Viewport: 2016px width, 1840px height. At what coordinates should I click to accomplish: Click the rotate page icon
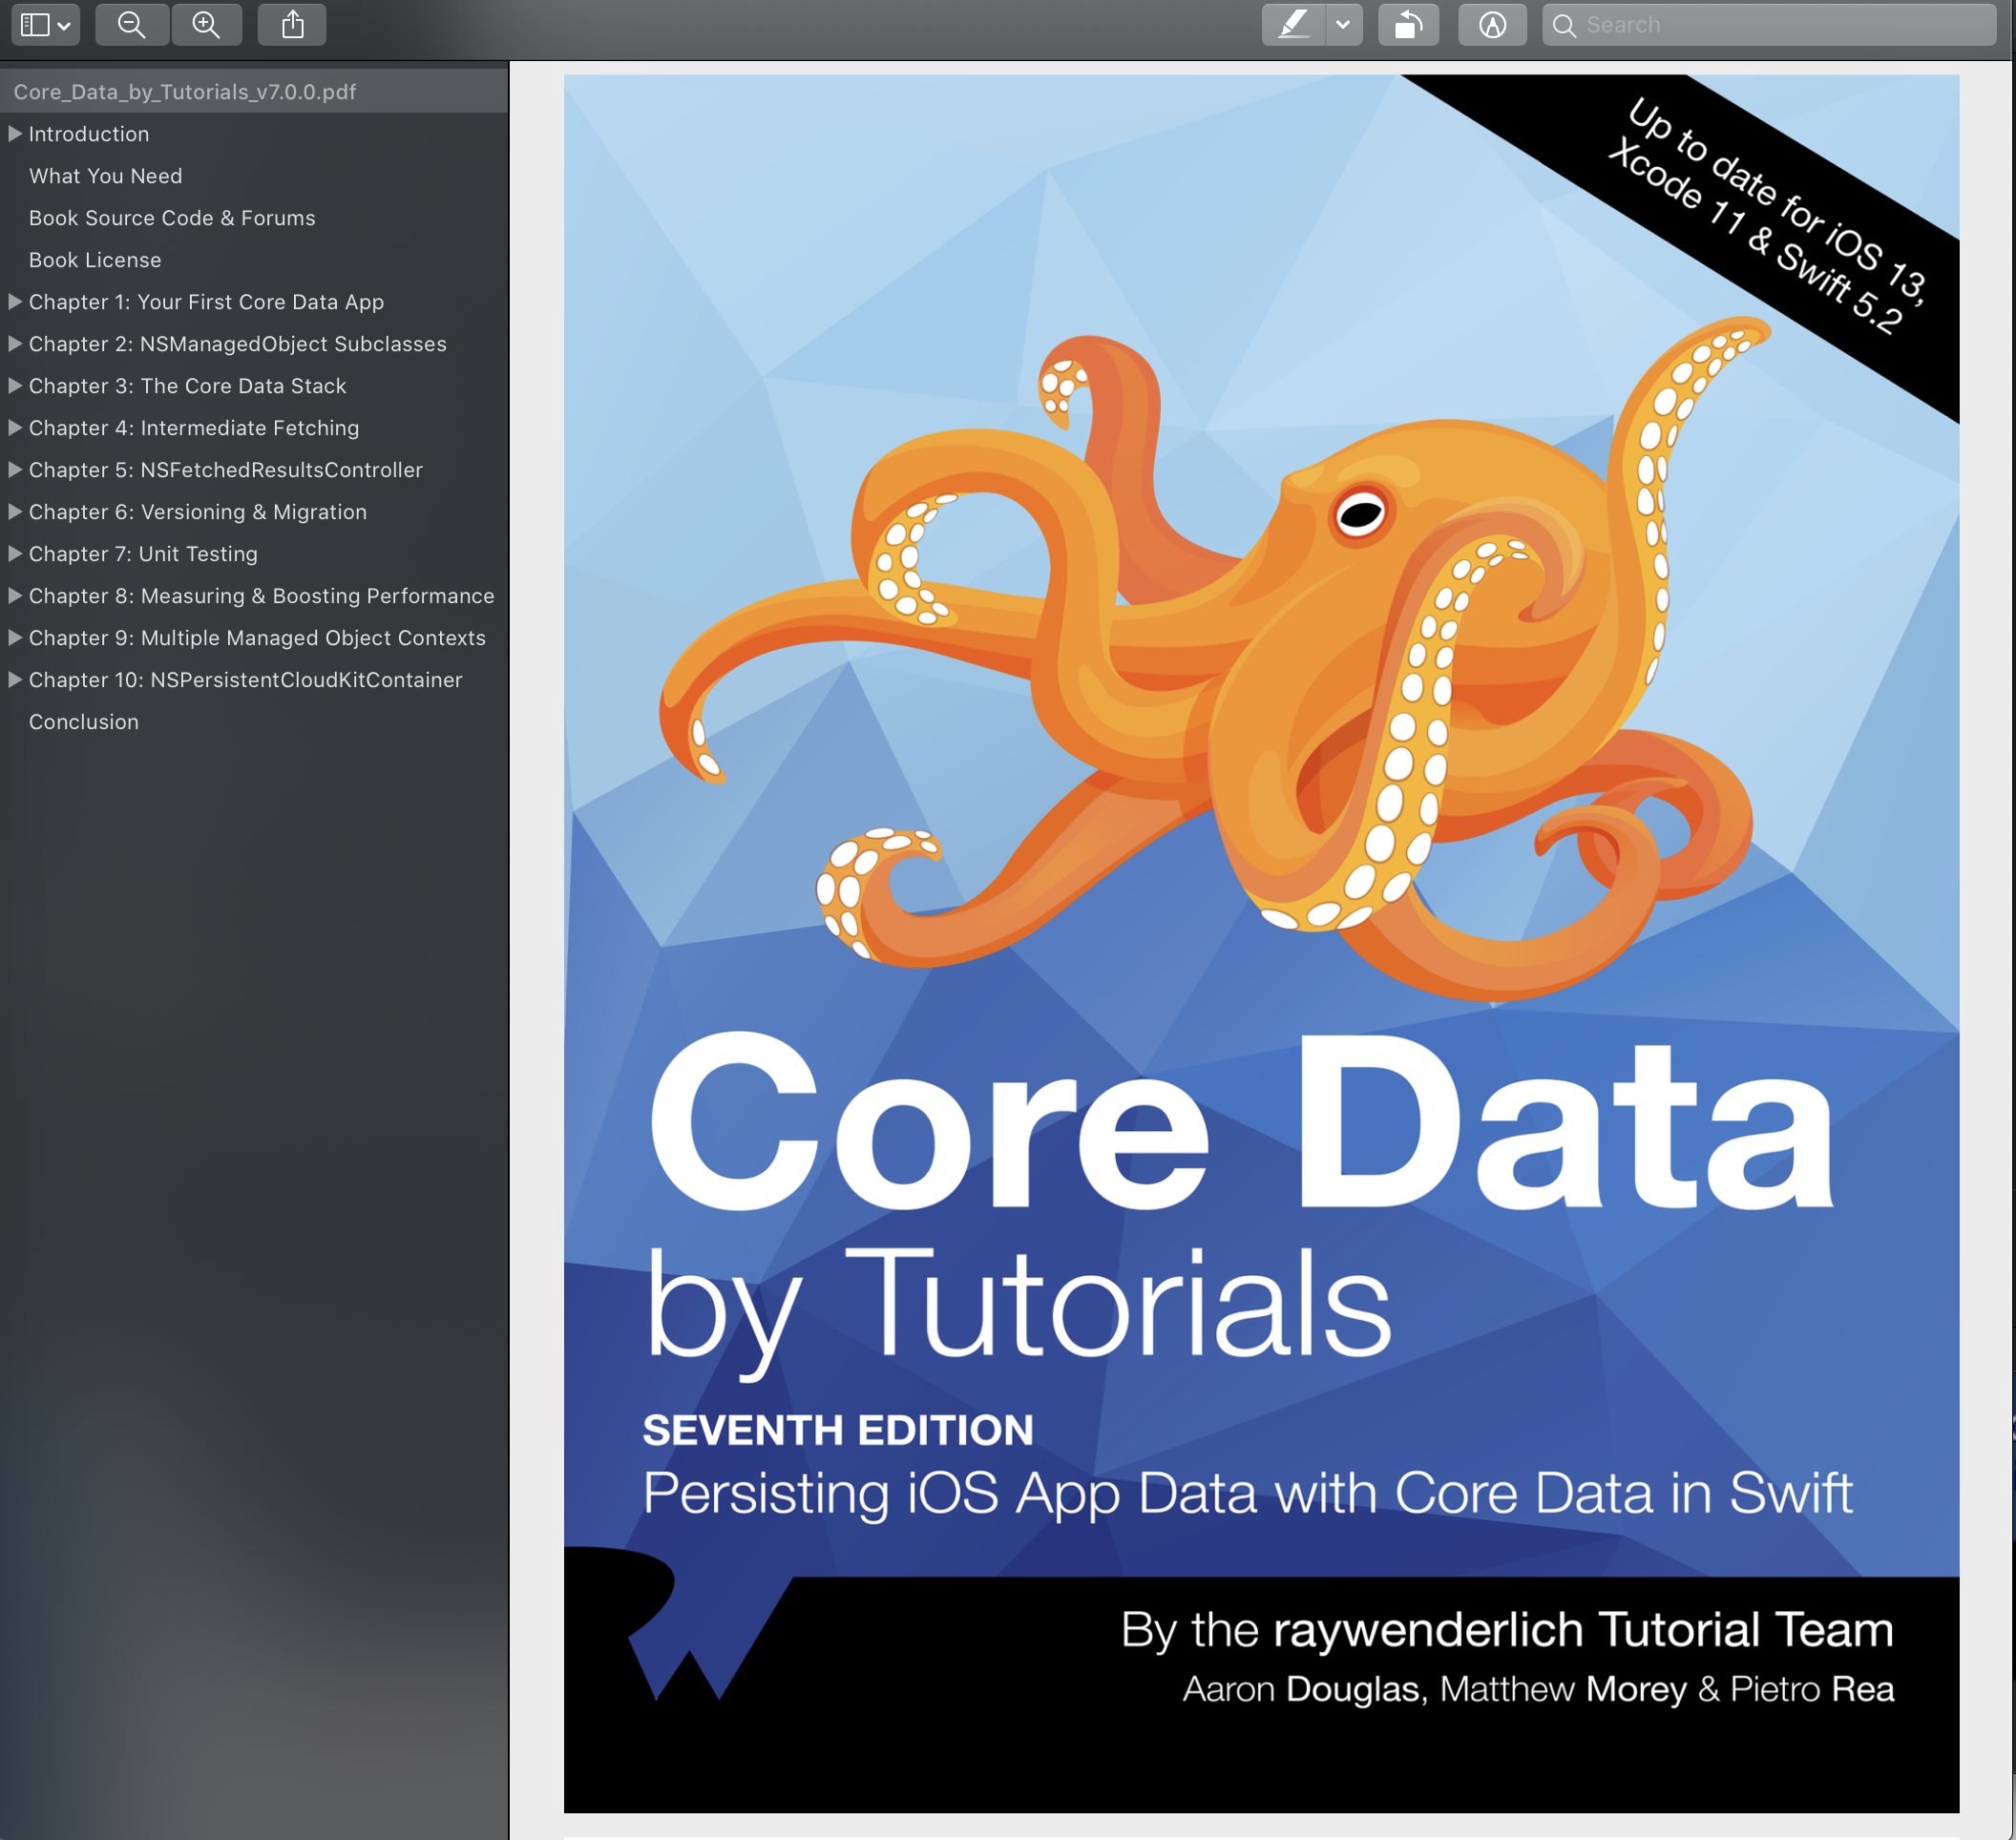coord(1408,25)
